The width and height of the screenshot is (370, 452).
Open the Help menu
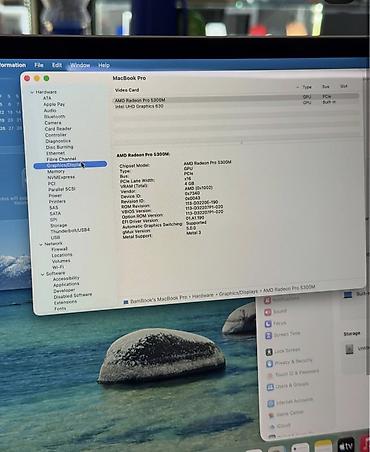tap(104, 65)
